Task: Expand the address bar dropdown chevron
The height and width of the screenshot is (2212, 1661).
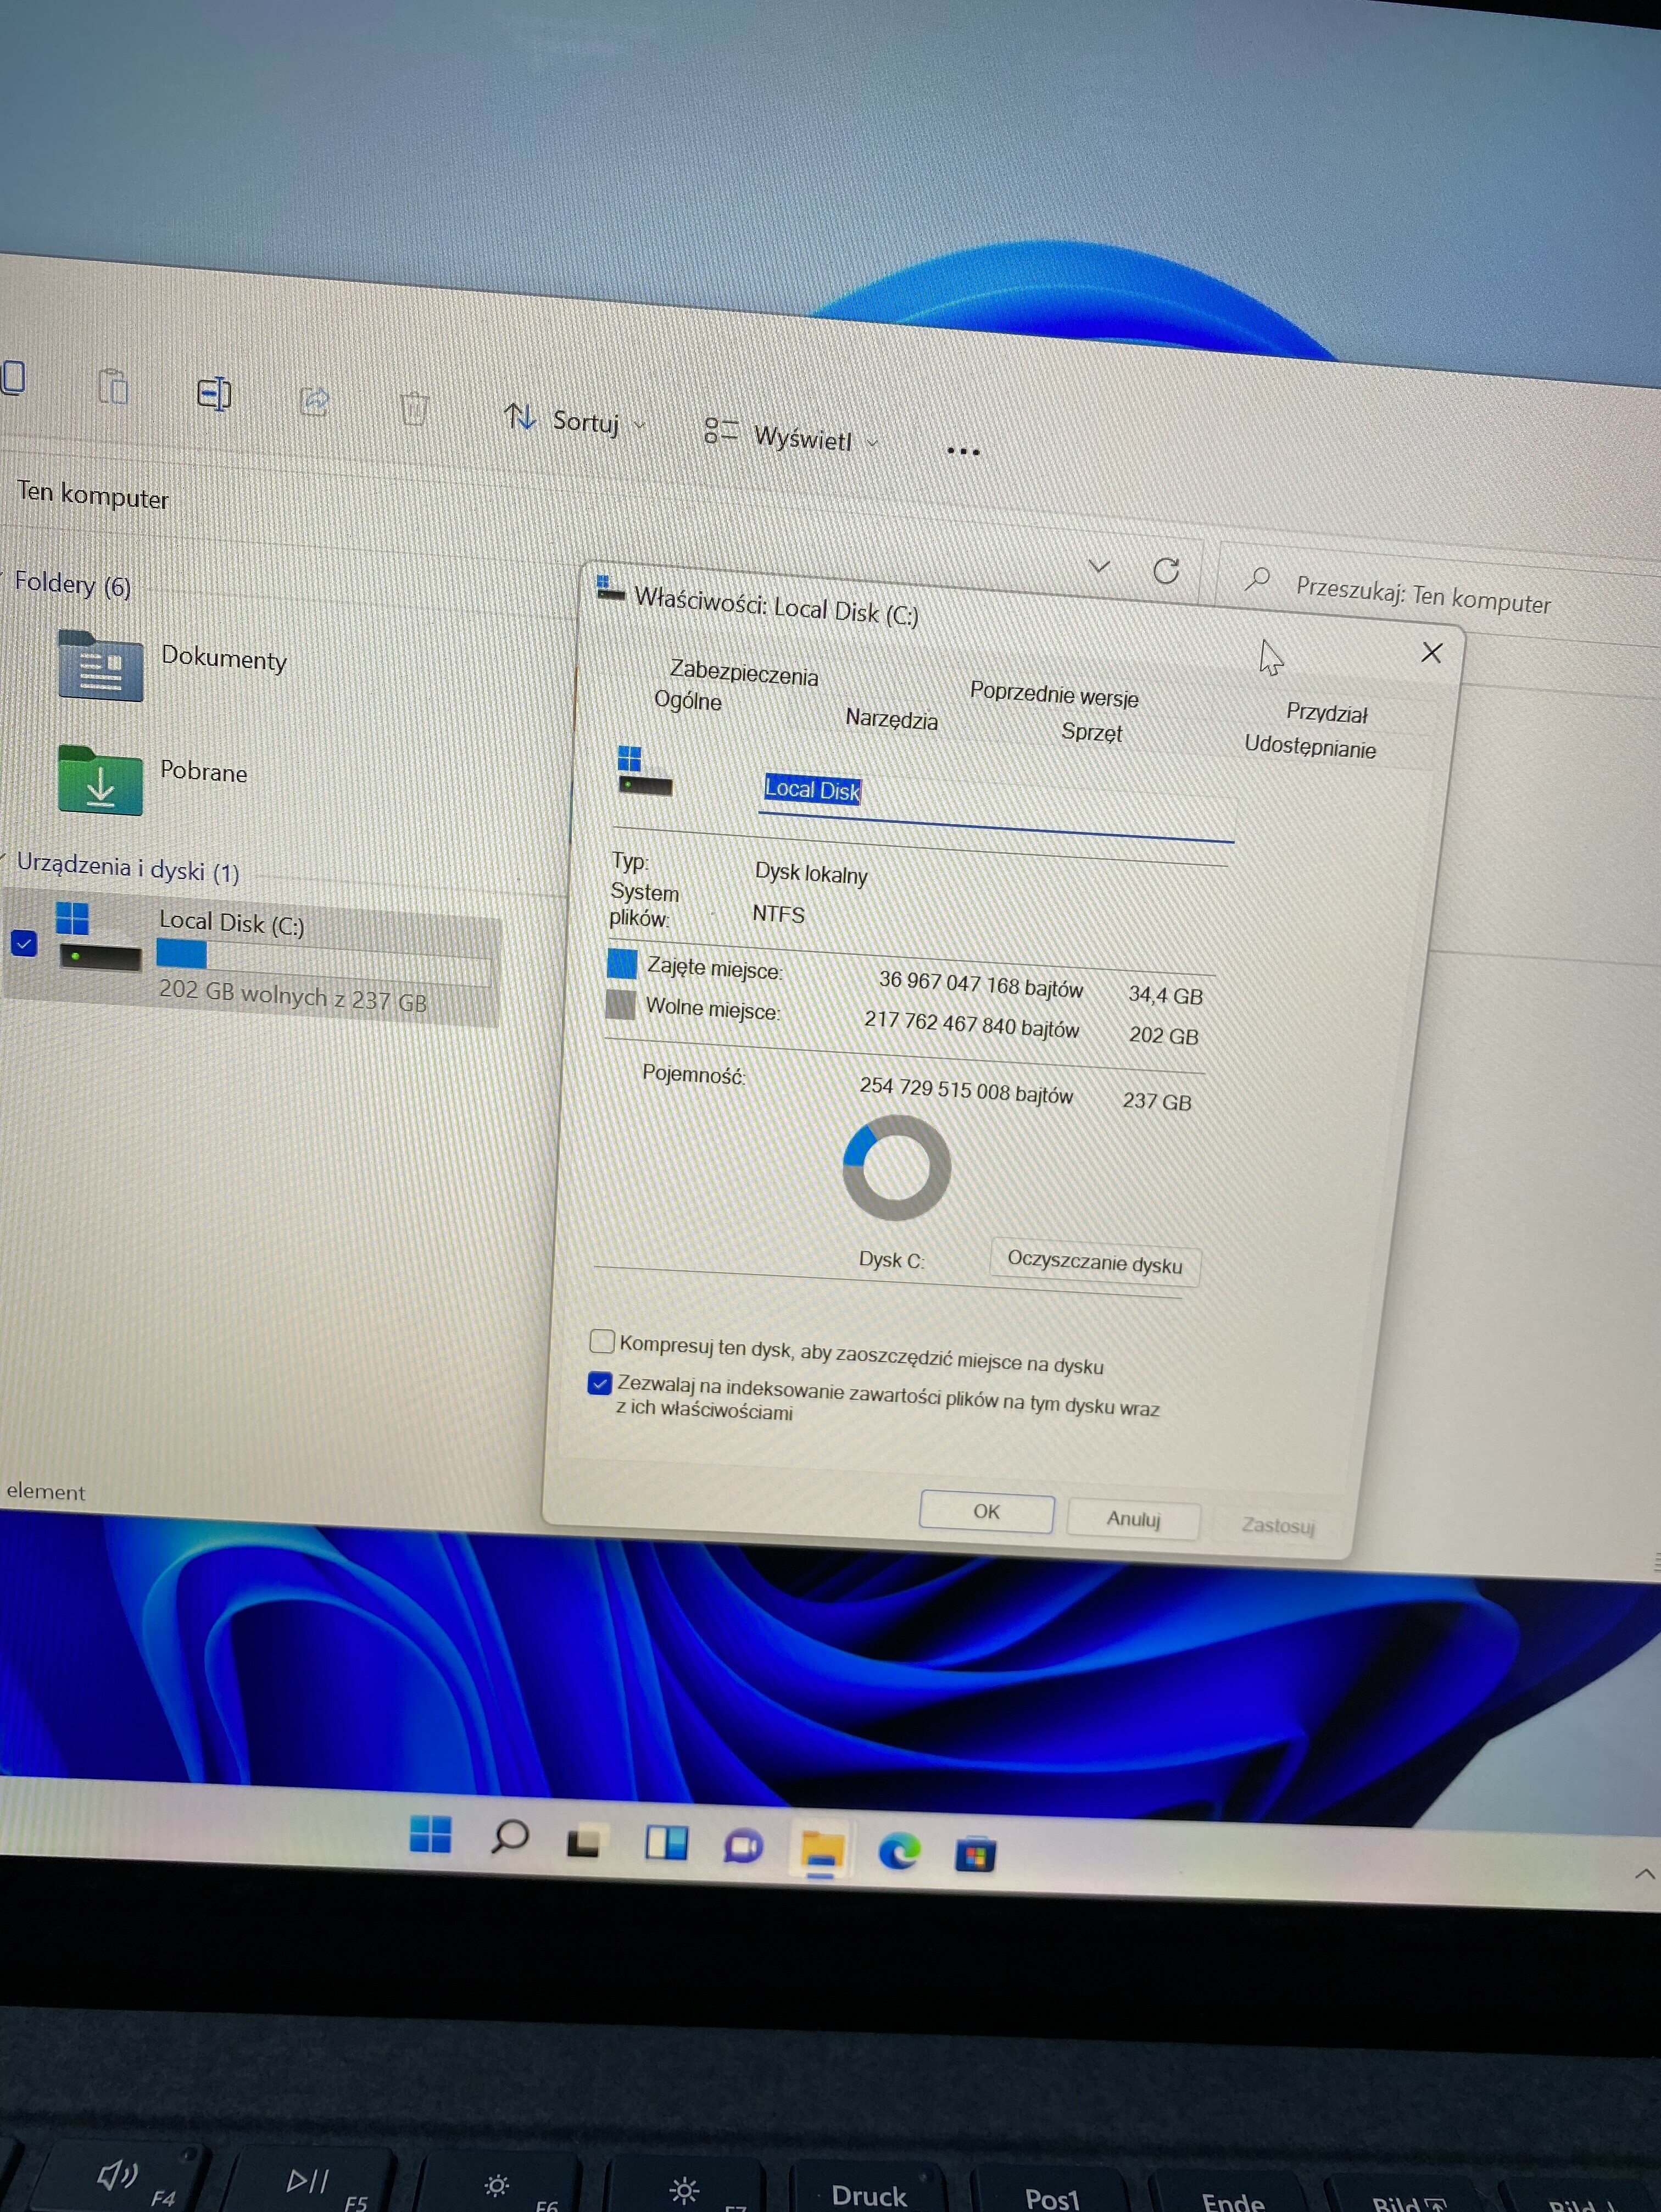Action: pos(1100,565)
